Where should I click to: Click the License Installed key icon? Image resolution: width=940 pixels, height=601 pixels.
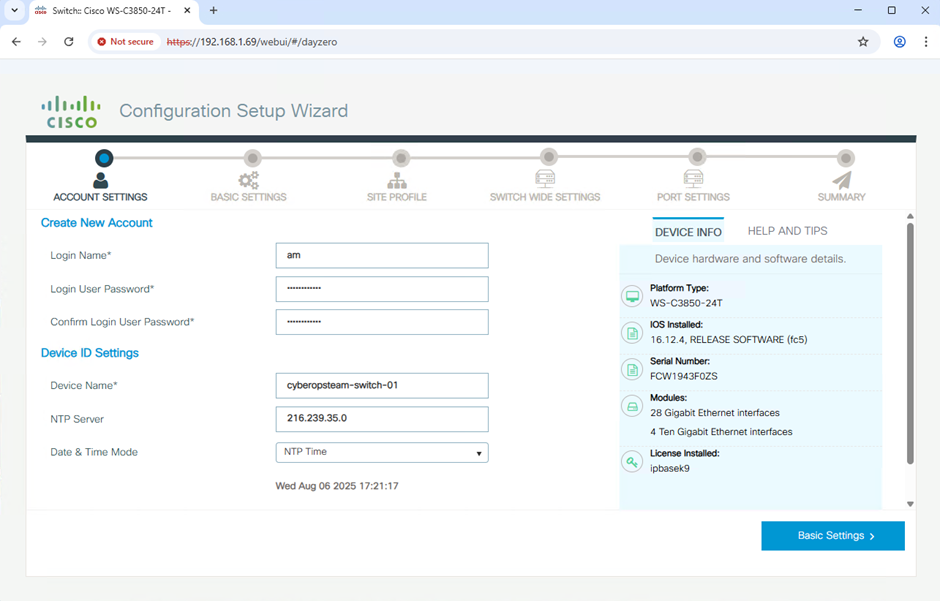pyautogui.click(x=632, y=461)
